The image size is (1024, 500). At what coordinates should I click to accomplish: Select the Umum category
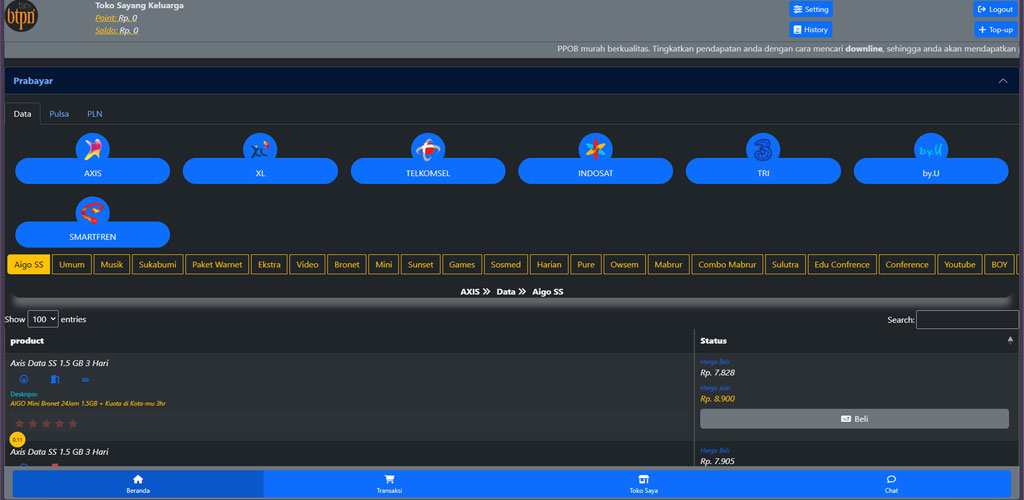pyautogui.click(x=72, y=264)
